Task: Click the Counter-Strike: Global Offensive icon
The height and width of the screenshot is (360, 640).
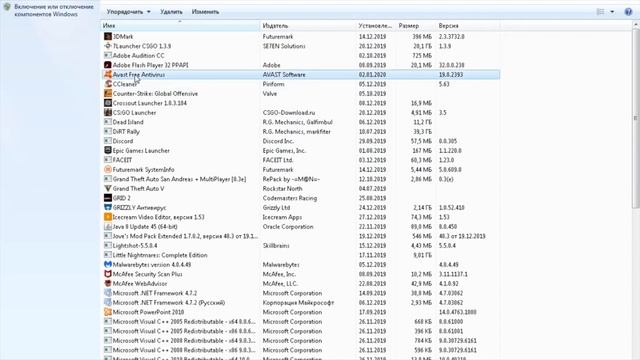Action: (108, 93)
